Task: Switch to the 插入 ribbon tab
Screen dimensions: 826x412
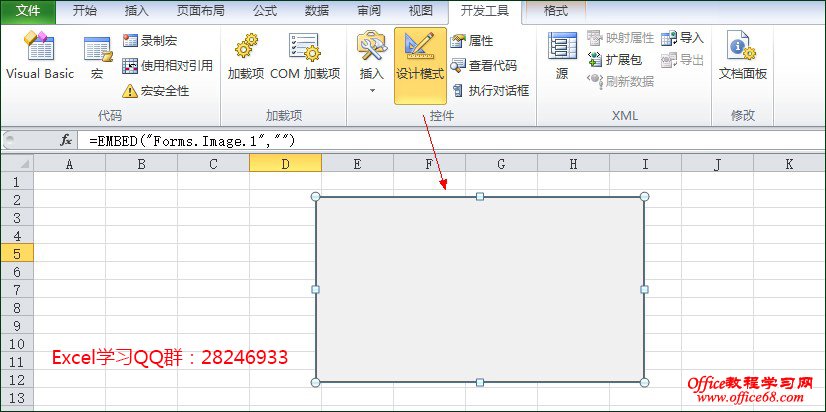Action: [136, 12]
